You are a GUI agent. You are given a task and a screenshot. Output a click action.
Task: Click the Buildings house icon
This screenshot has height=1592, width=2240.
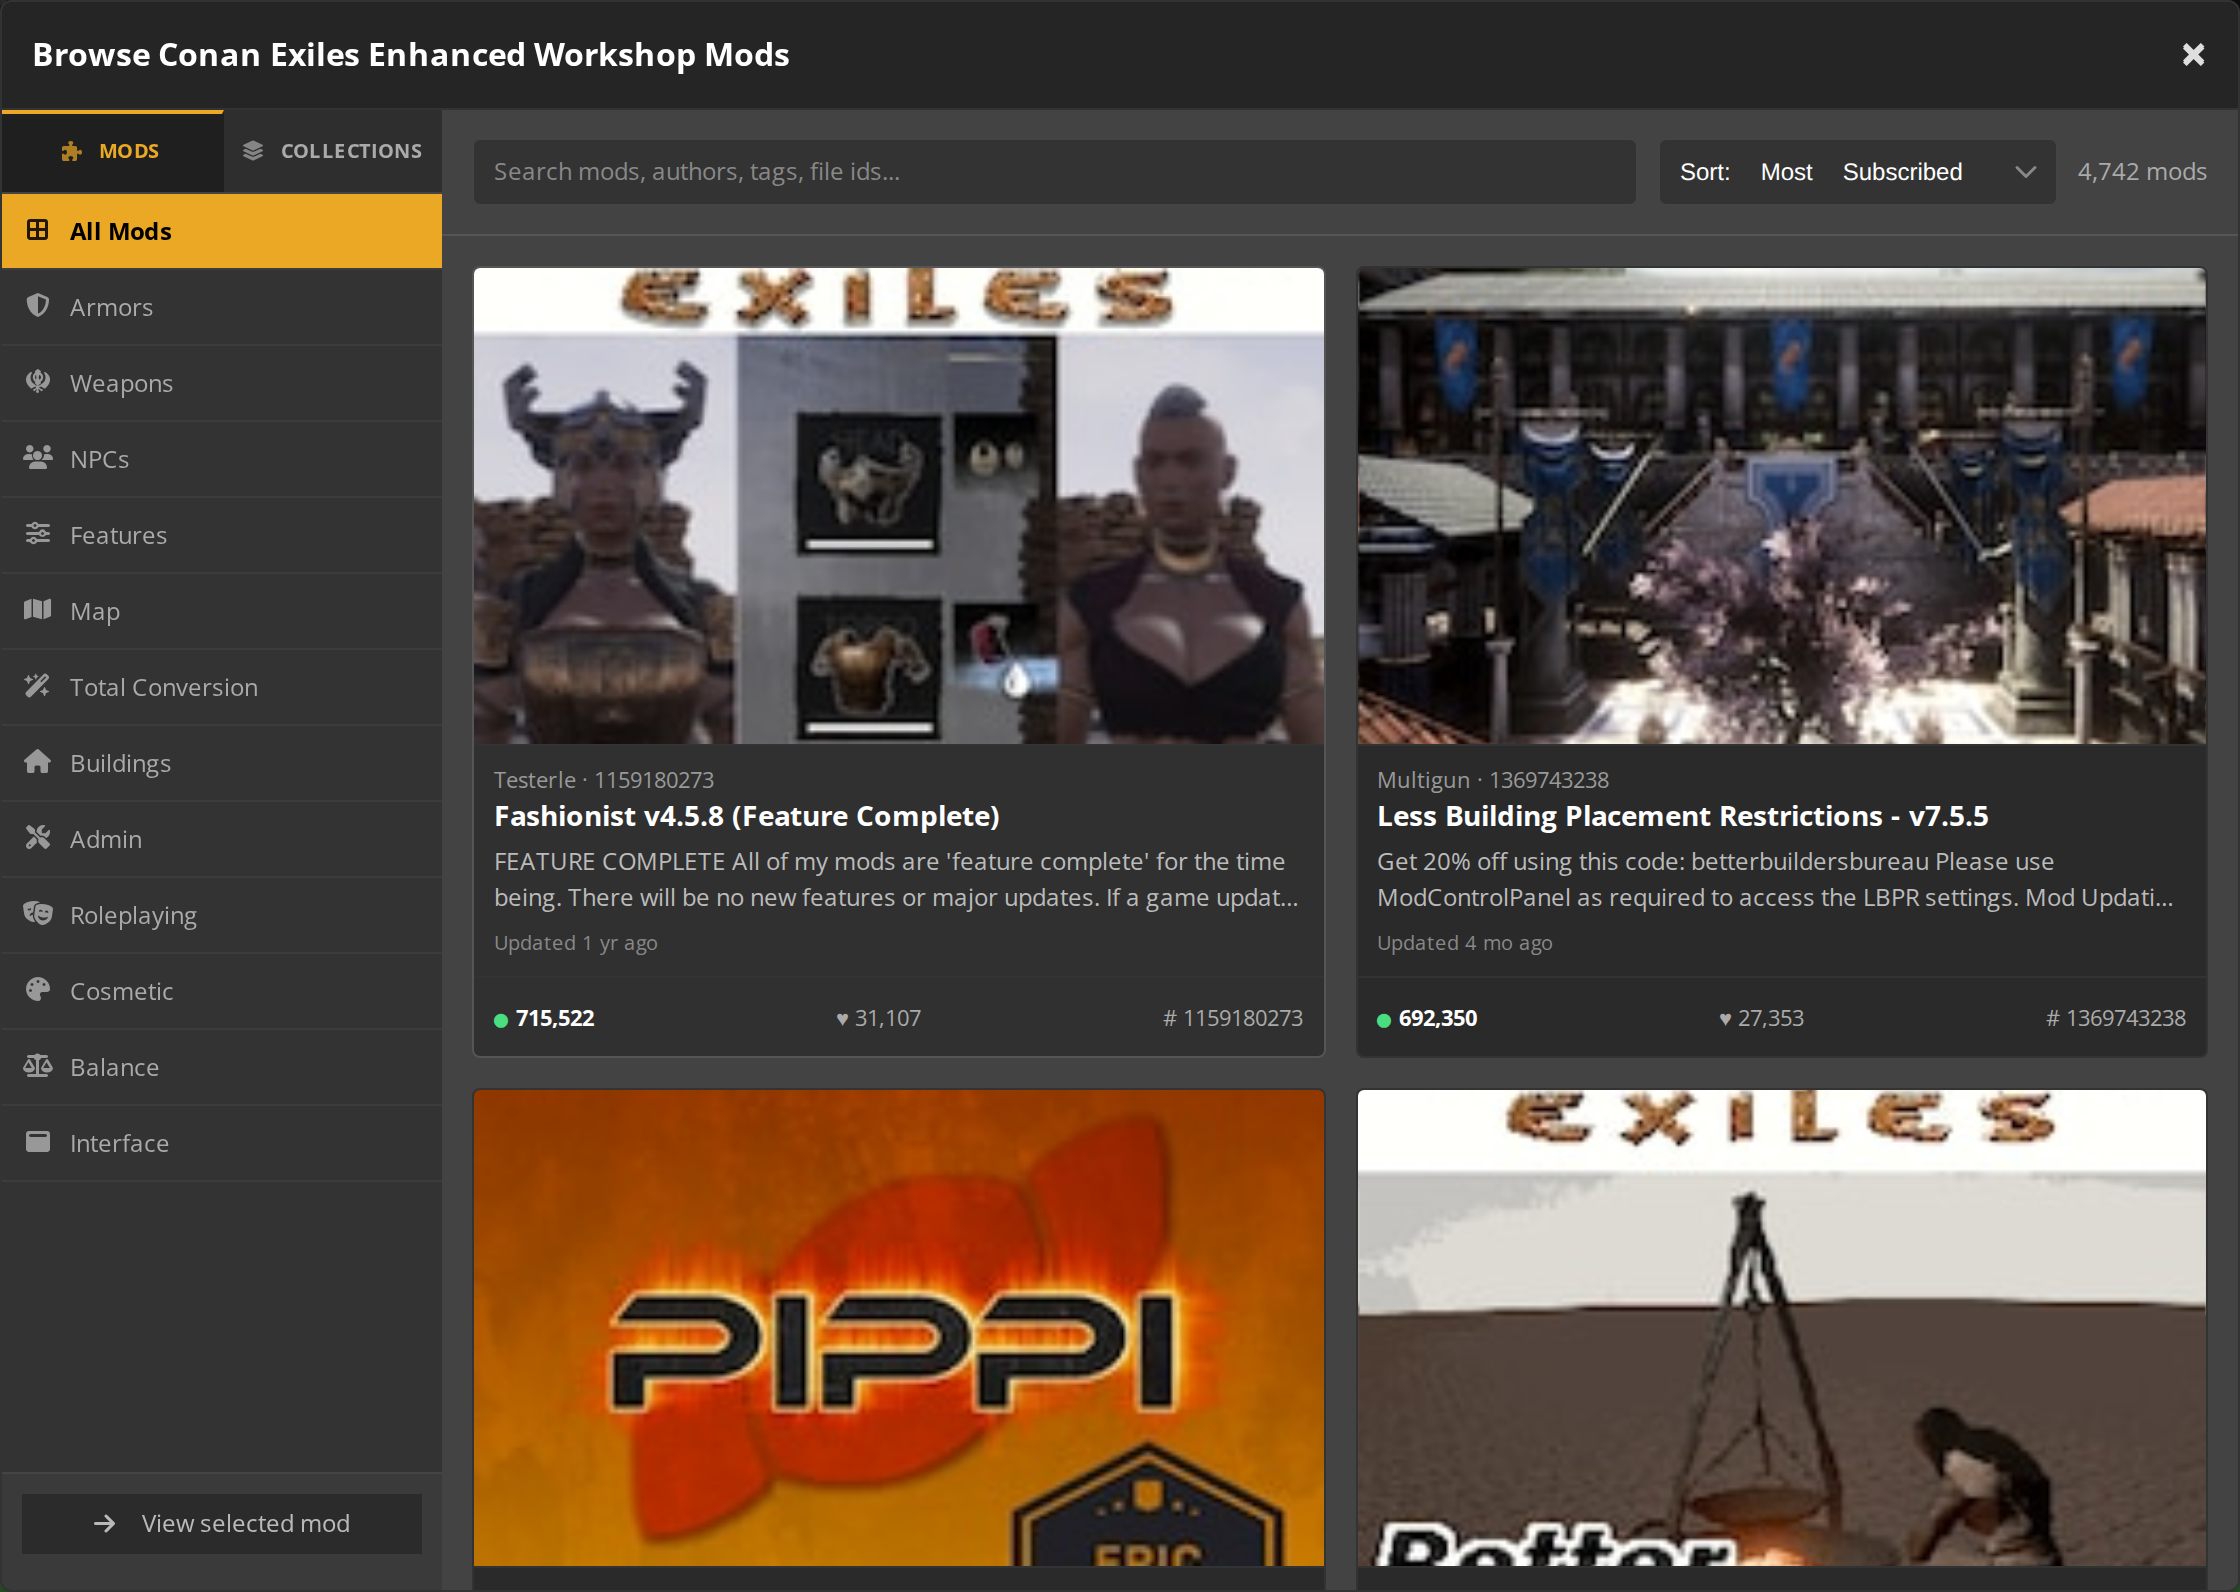[38, 762]
